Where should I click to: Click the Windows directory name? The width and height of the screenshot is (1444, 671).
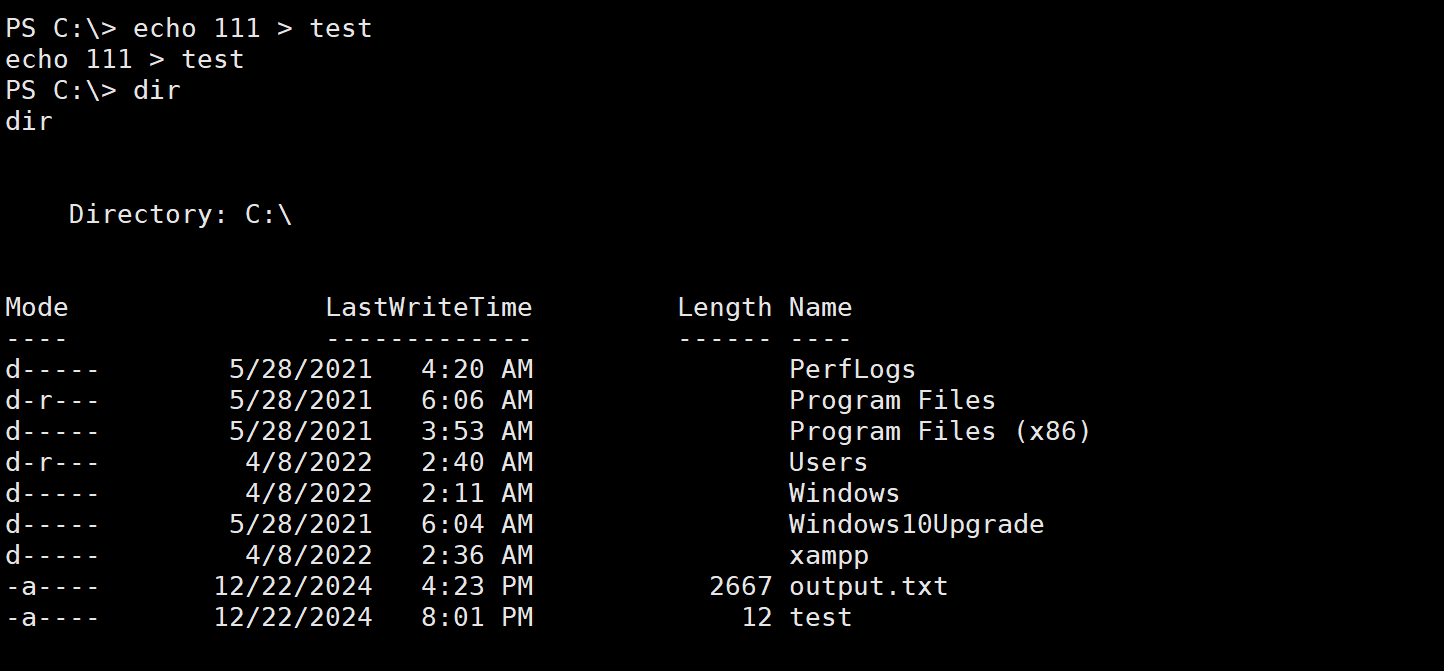pyautogui.click(x=844, y=494)
